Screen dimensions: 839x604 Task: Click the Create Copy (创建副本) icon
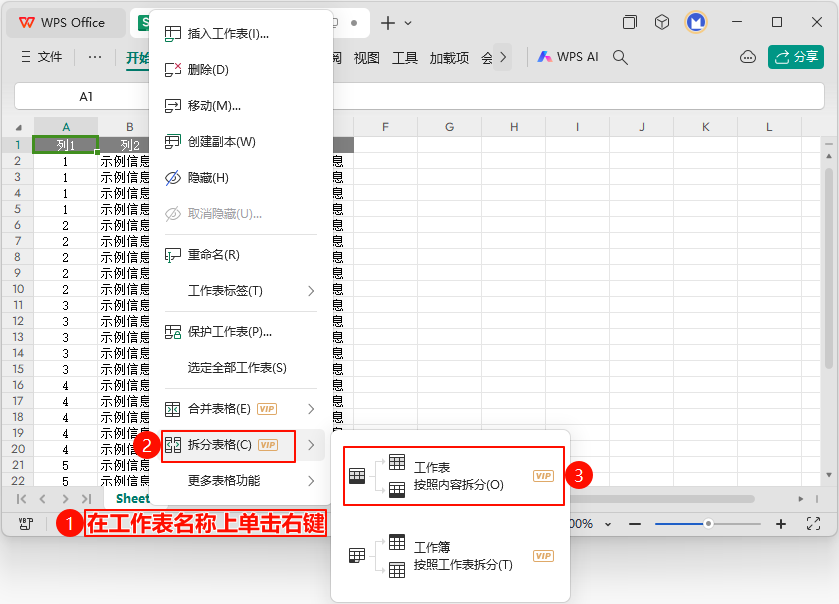[172, 142]
